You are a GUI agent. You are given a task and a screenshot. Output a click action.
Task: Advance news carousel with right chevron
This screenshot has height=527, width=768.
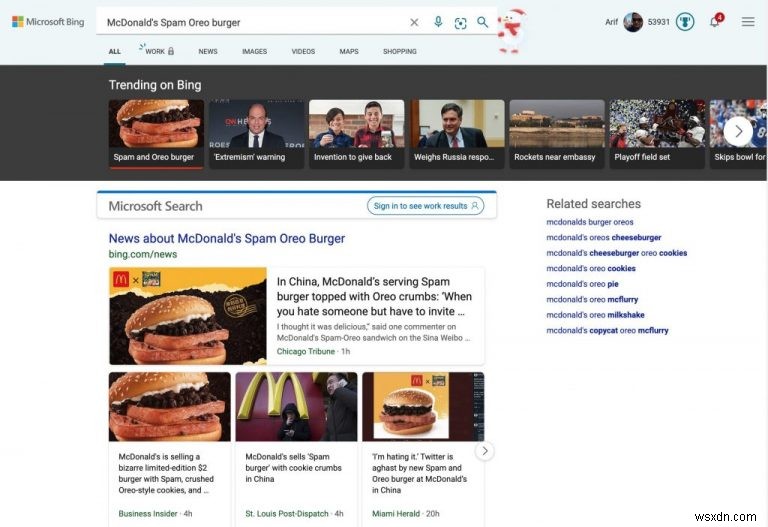(484, 451)
